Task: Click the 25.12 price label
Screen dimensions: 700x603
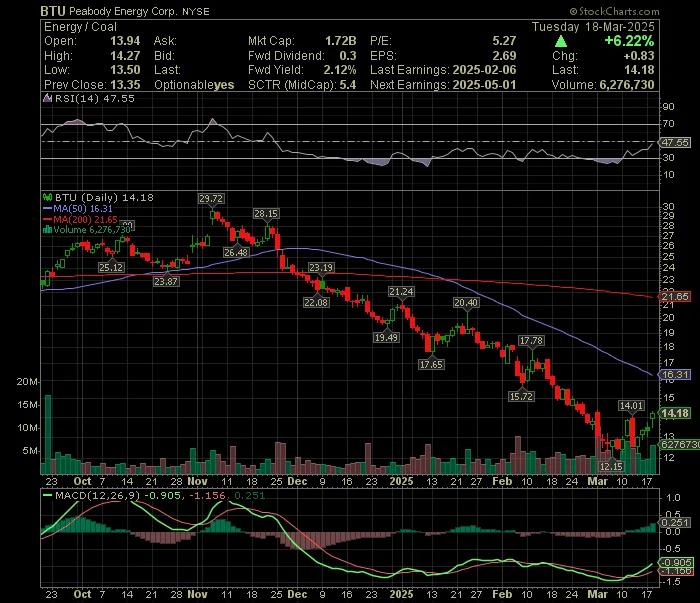Action: click(x=111, y=268)
